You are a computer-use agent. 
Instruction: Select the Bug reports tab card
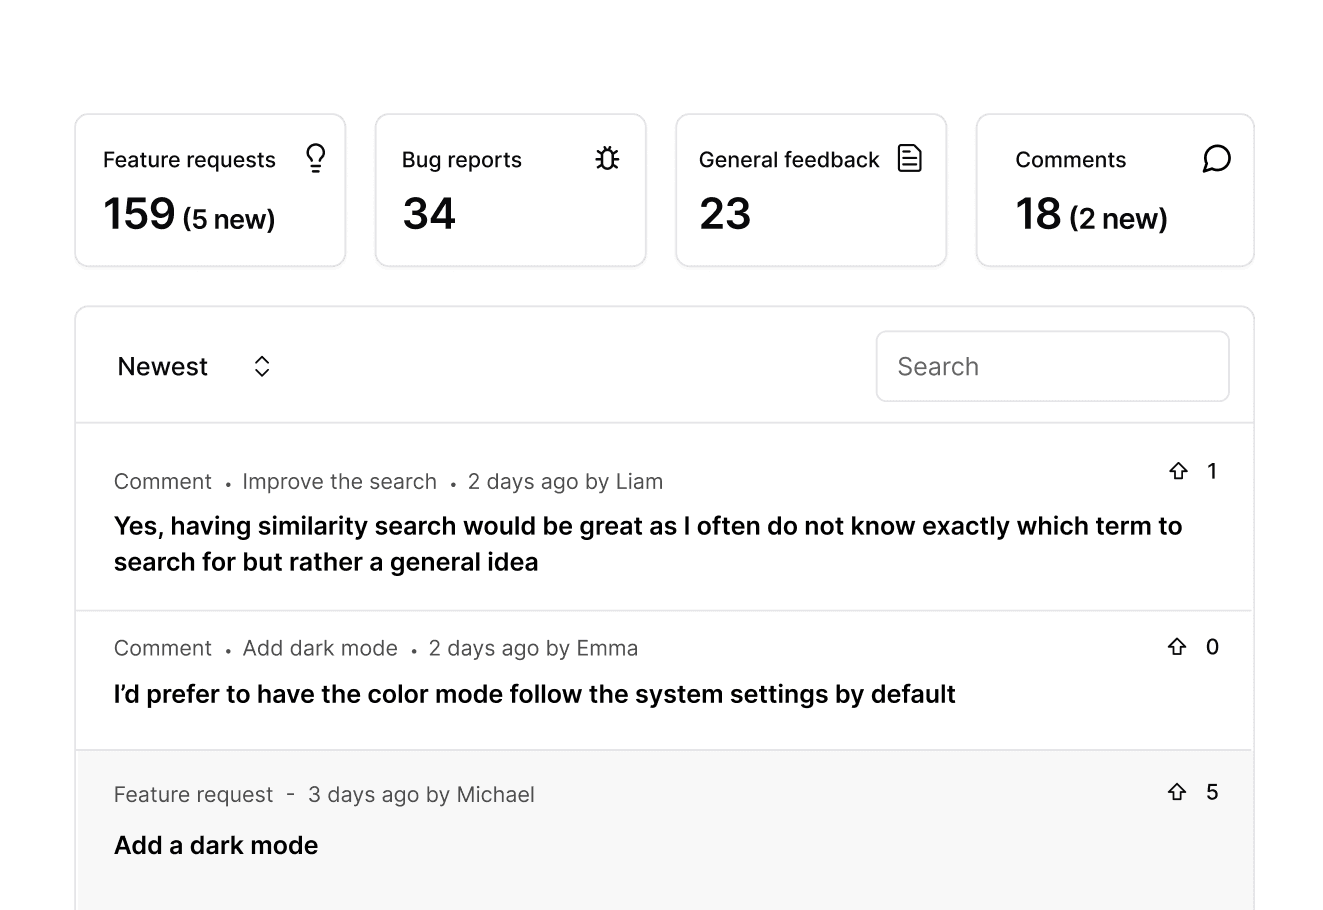pyautogui.click(x=510, y=190)
